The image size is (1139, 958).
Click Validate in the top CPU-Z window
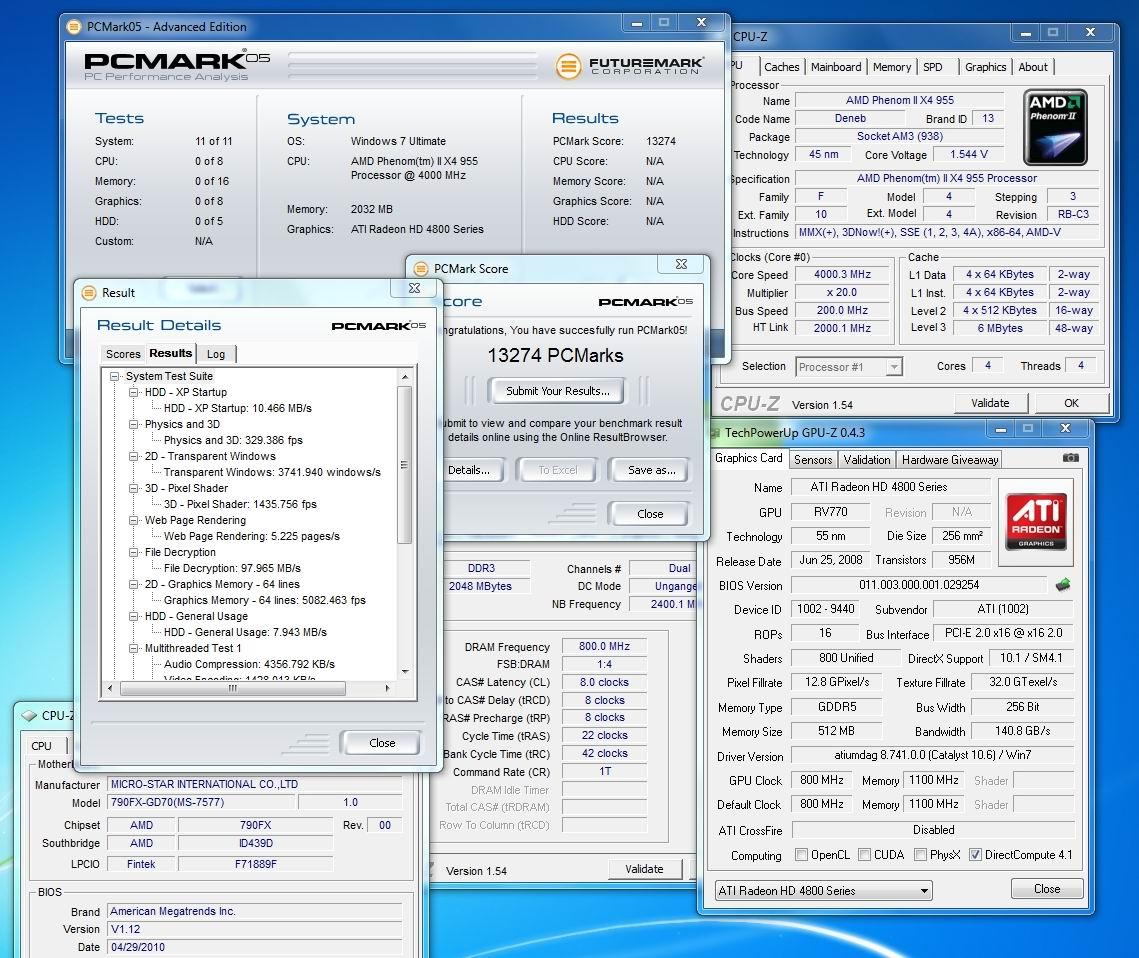point(990,402)
